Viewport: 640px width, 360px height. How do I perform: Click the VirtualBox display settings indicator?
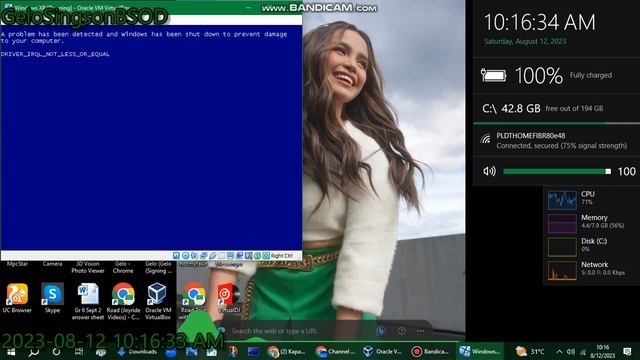coord(231,256)
